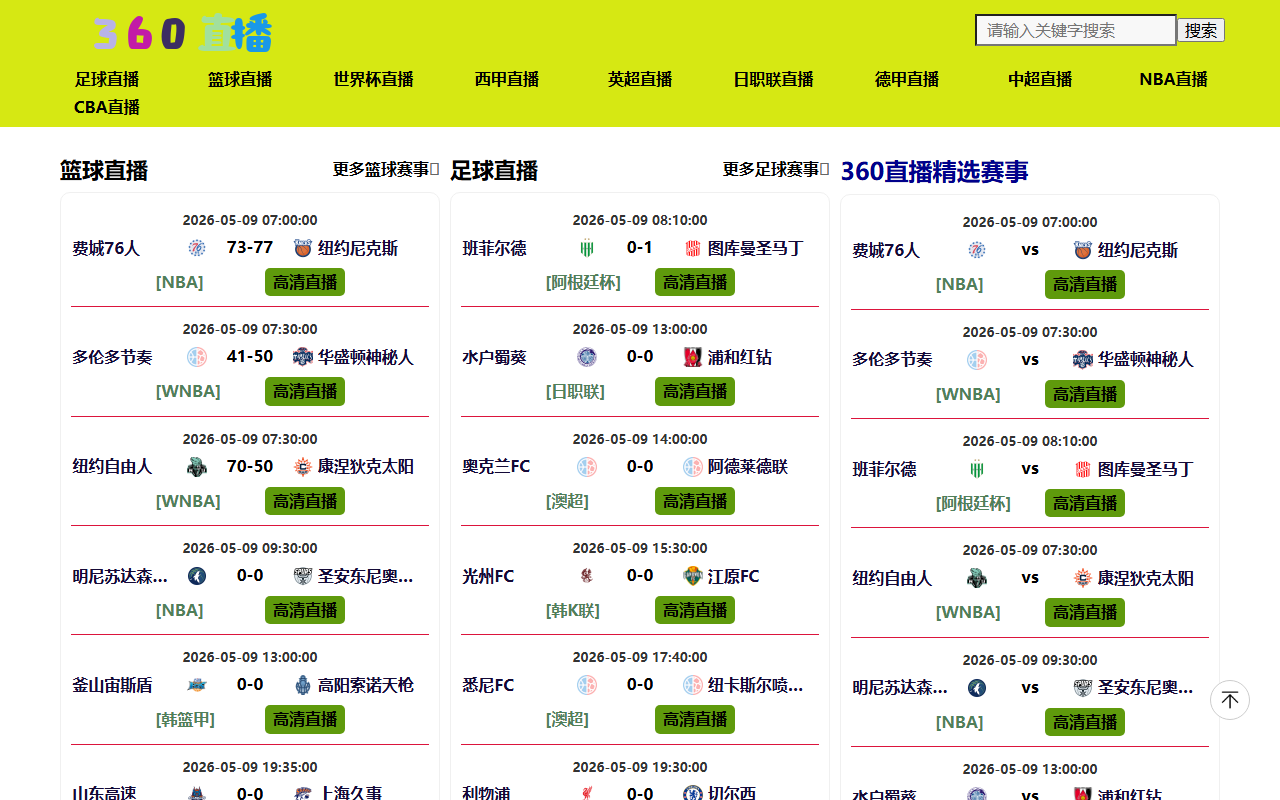Open NBA直播 nav item
This screenshot has height=800, width=1280.
[x=1173, y=79]
